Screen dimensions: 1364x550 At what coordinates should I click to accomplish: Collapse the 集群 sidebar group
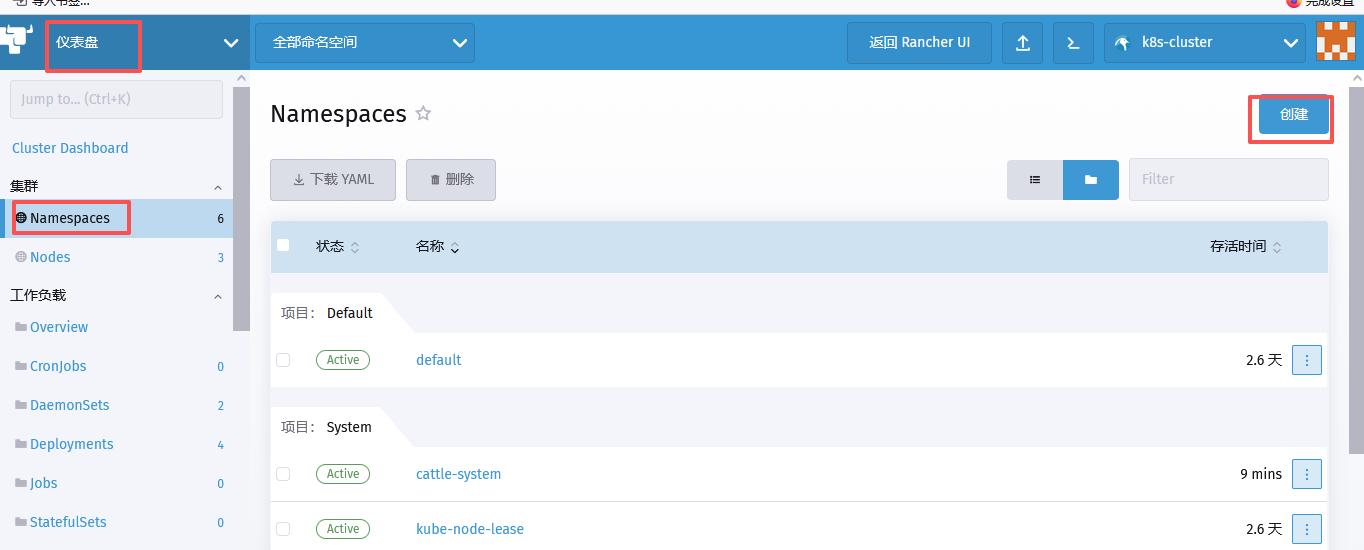point(219,187)
